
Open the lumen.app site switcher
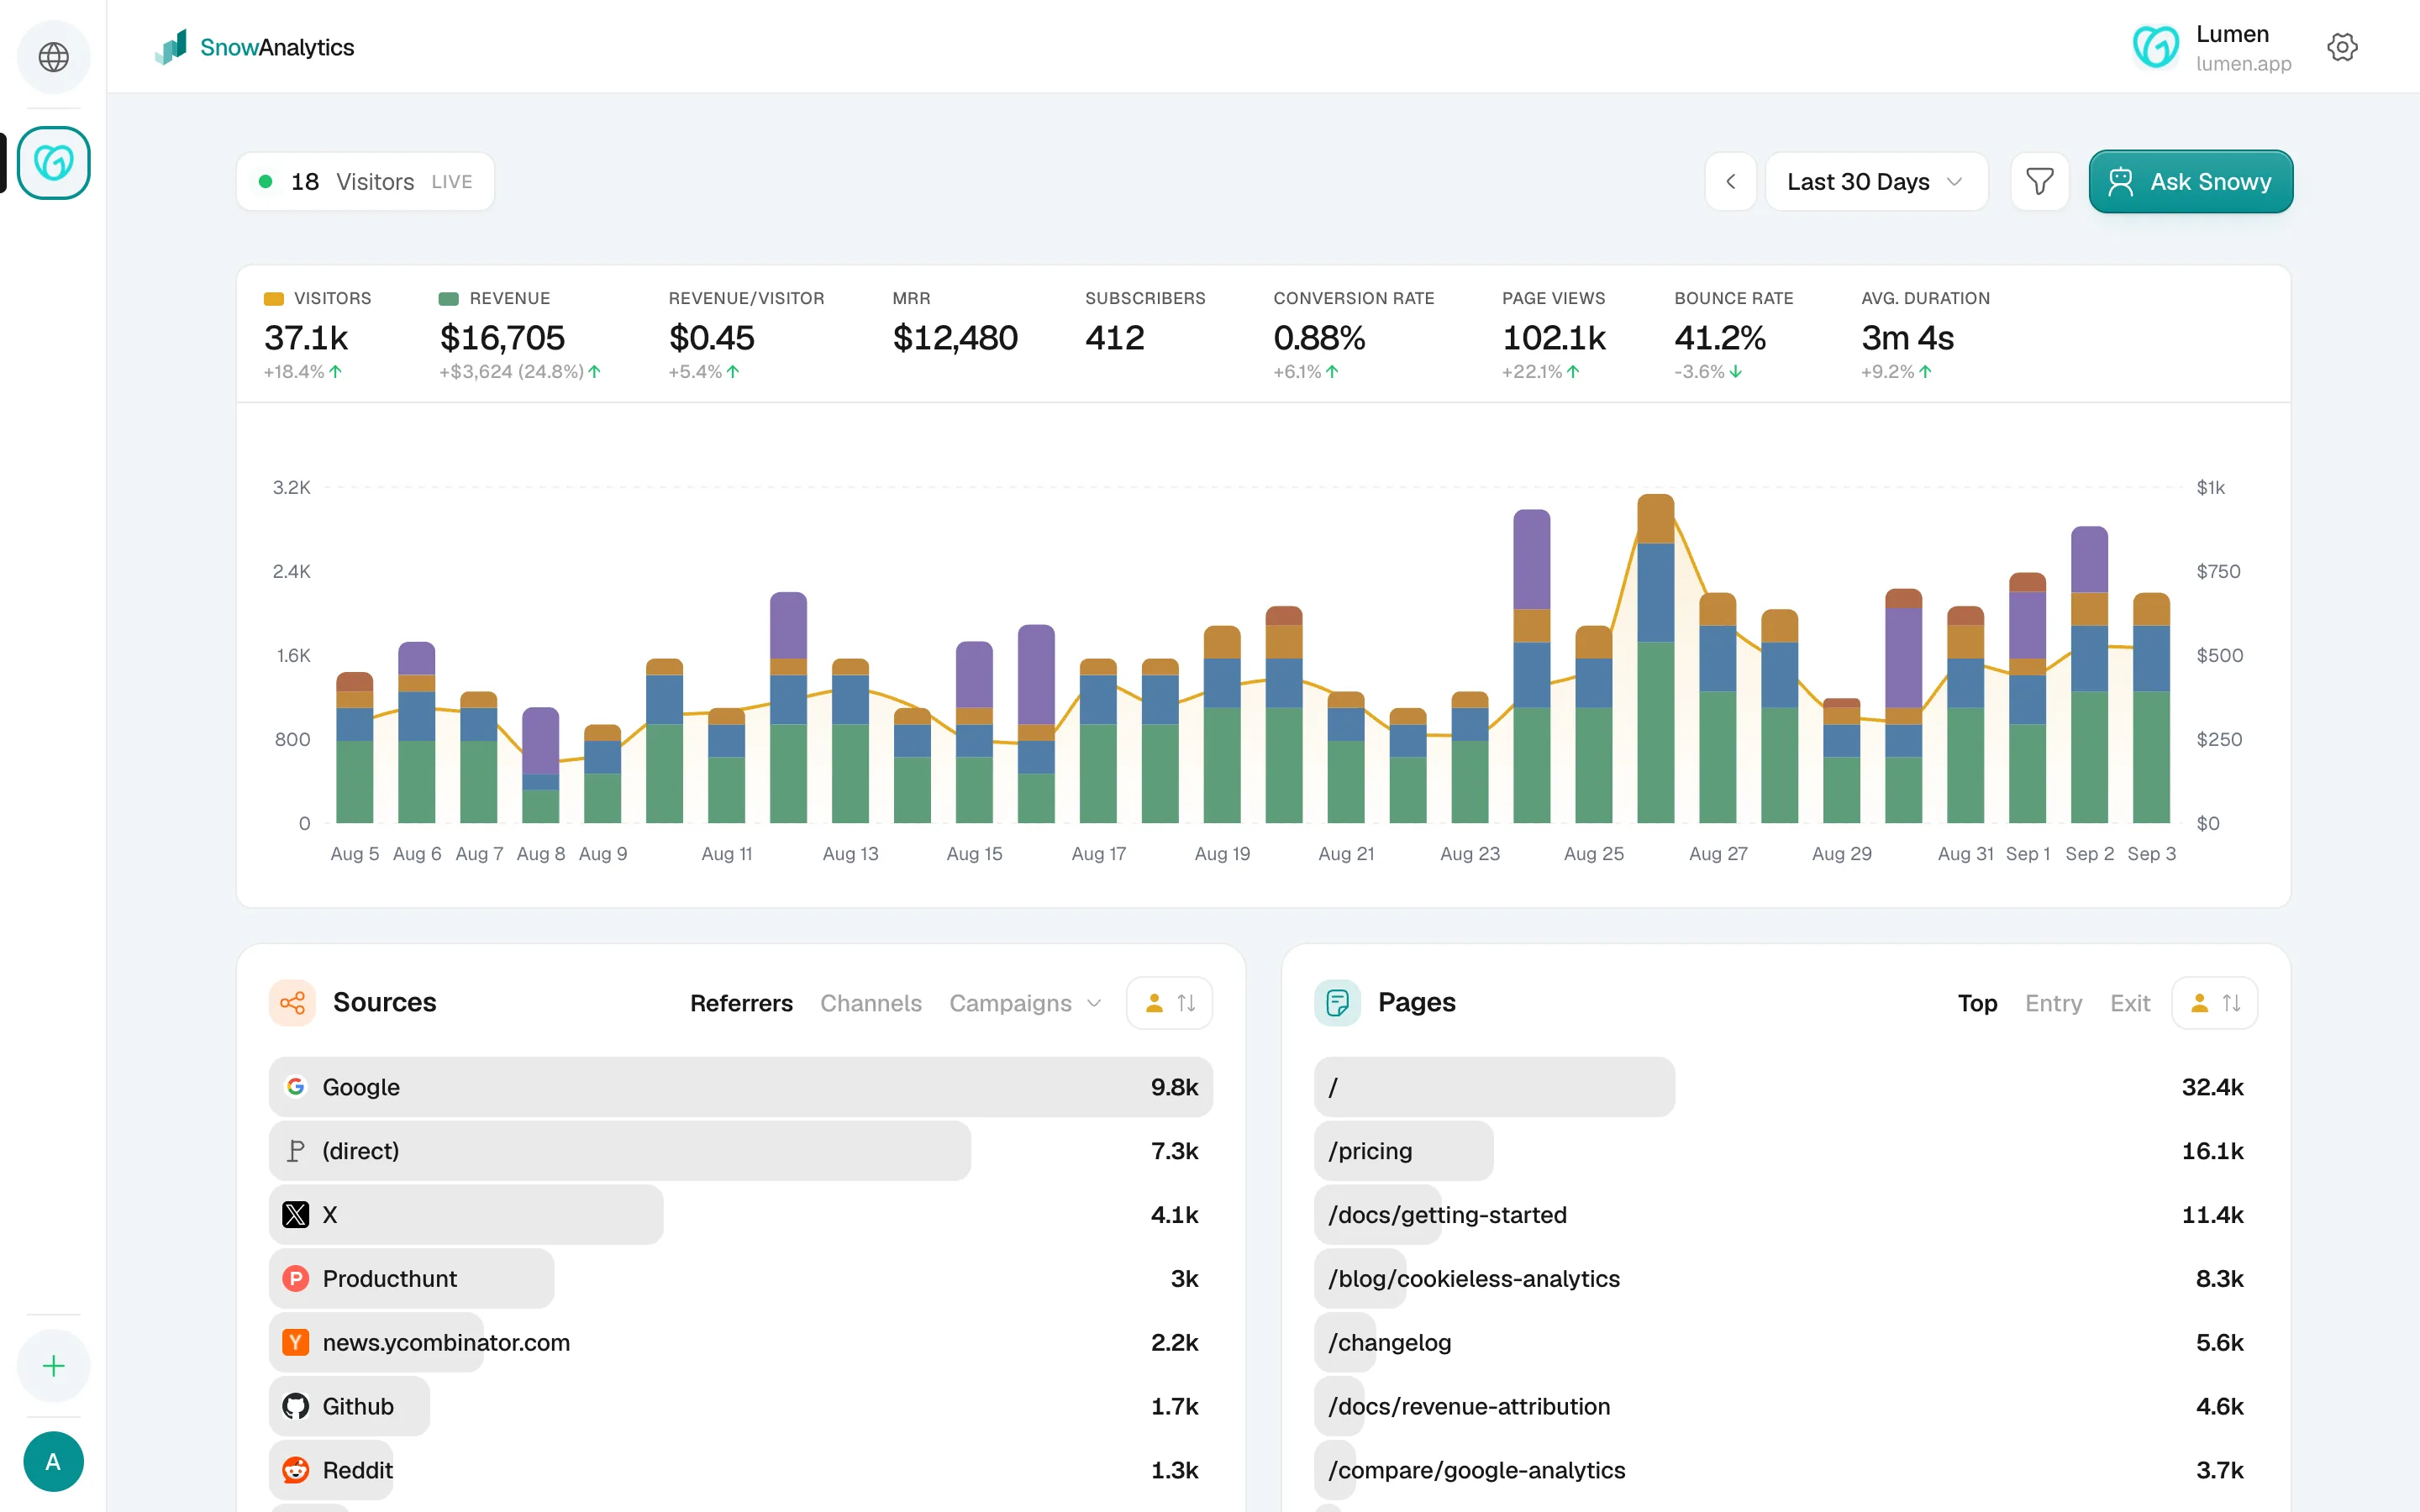point(2212,47)
